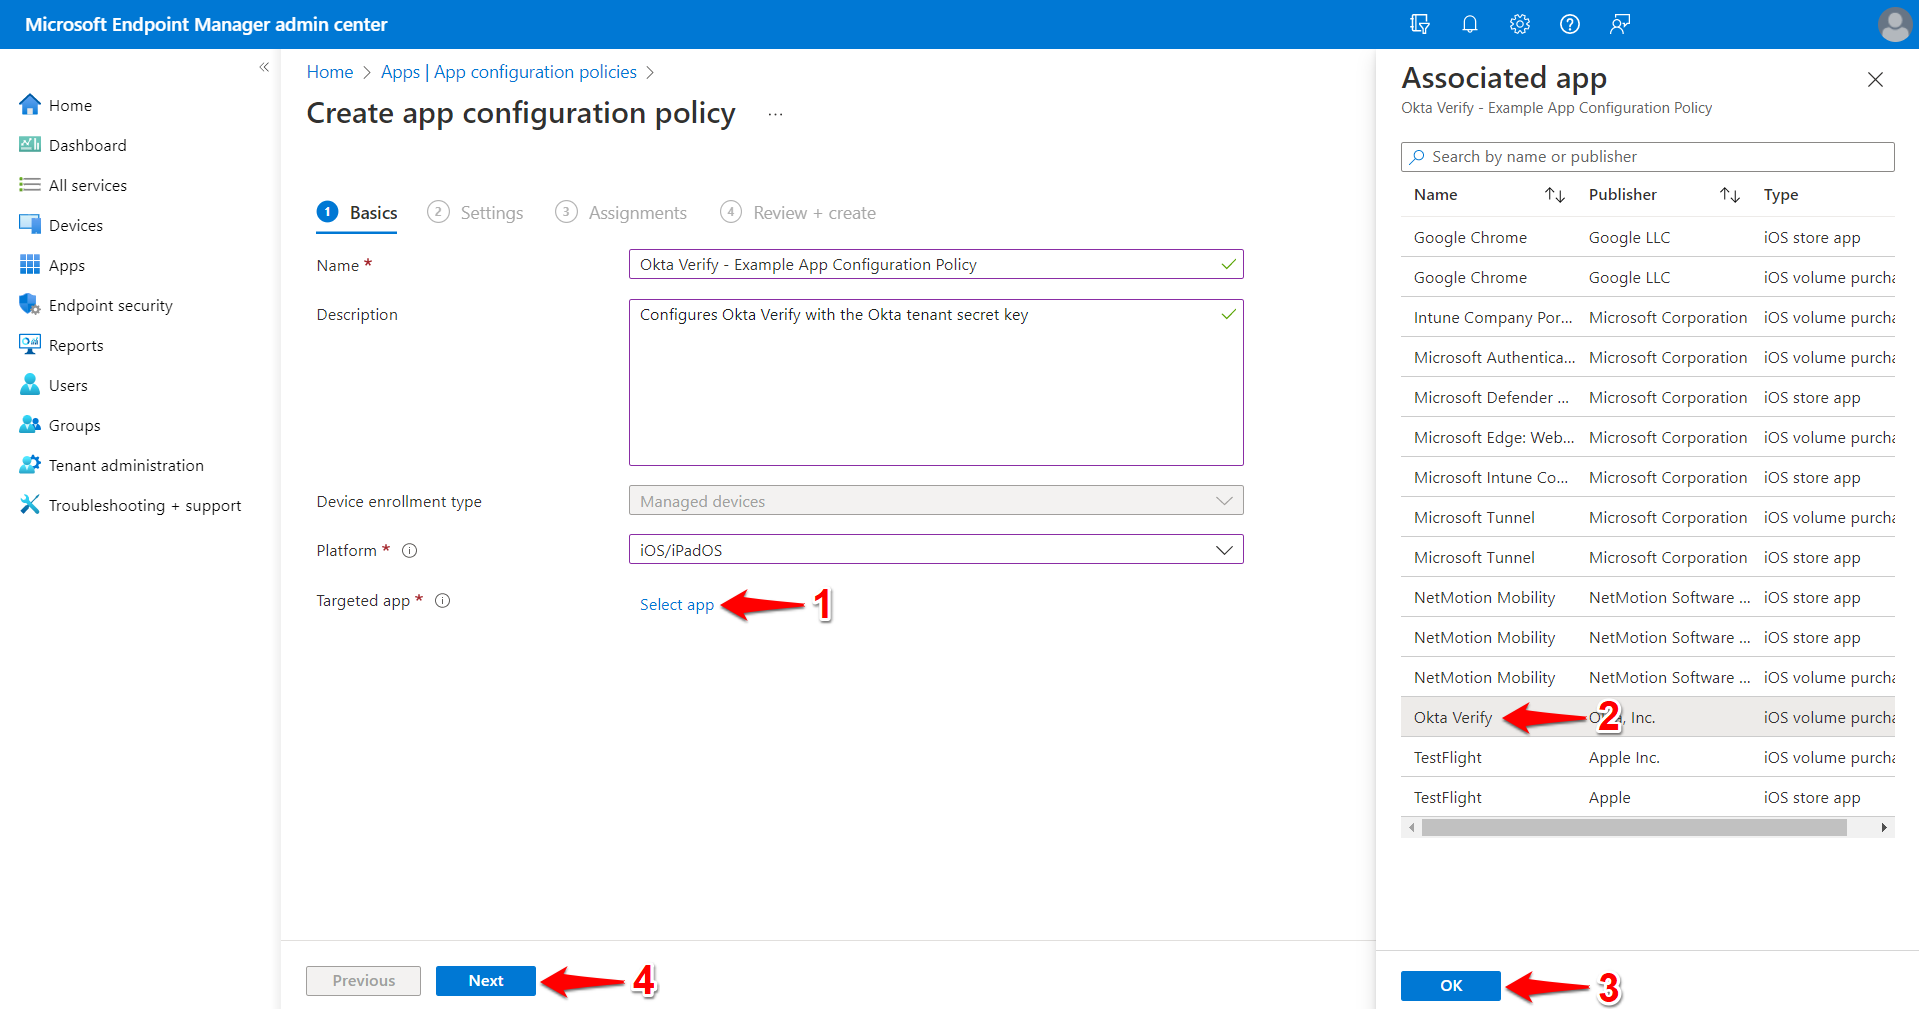Click the Home breadcrumb link
This screenshot has height=1009, width=1919.
click(330, 72)
